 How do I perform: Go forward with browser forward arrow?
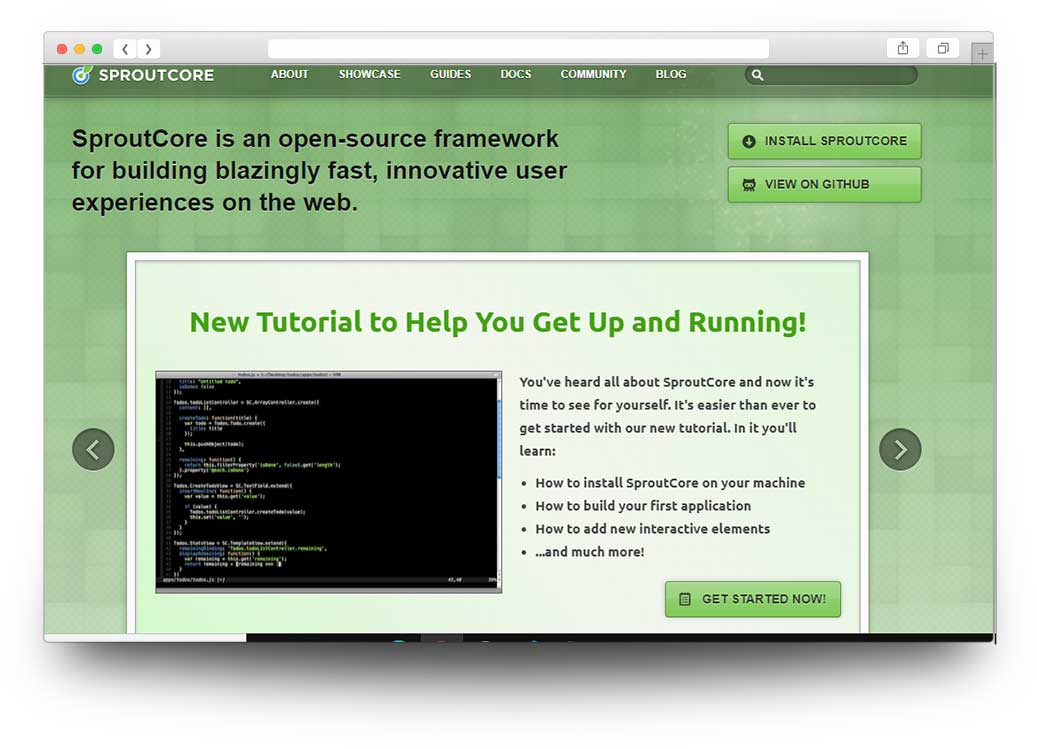pos(148,49)
